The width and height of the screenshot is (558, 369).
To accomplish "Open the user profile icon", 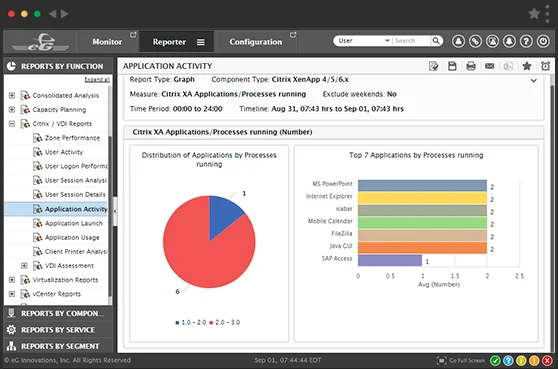I will coord(458,42).
